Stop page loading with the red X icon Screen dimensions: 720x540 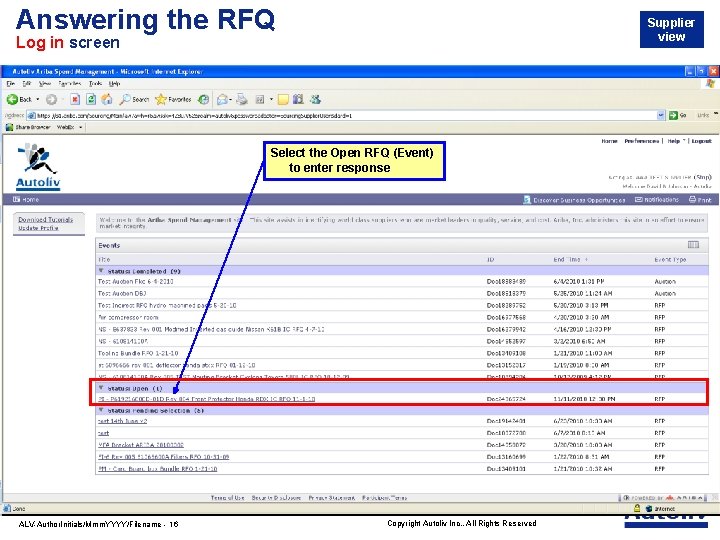(75, 99)
